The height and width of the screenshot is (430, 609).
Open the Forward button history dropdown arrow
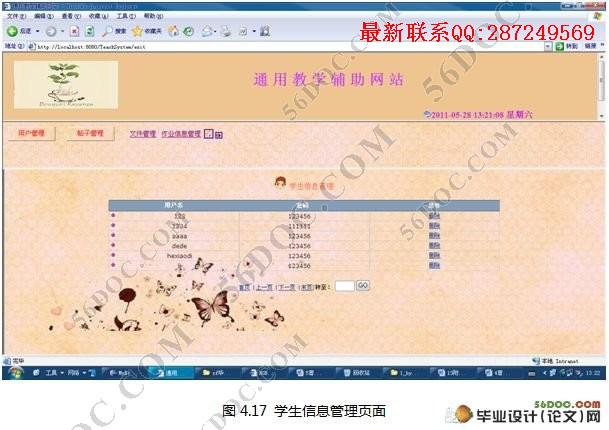point(62,31)
